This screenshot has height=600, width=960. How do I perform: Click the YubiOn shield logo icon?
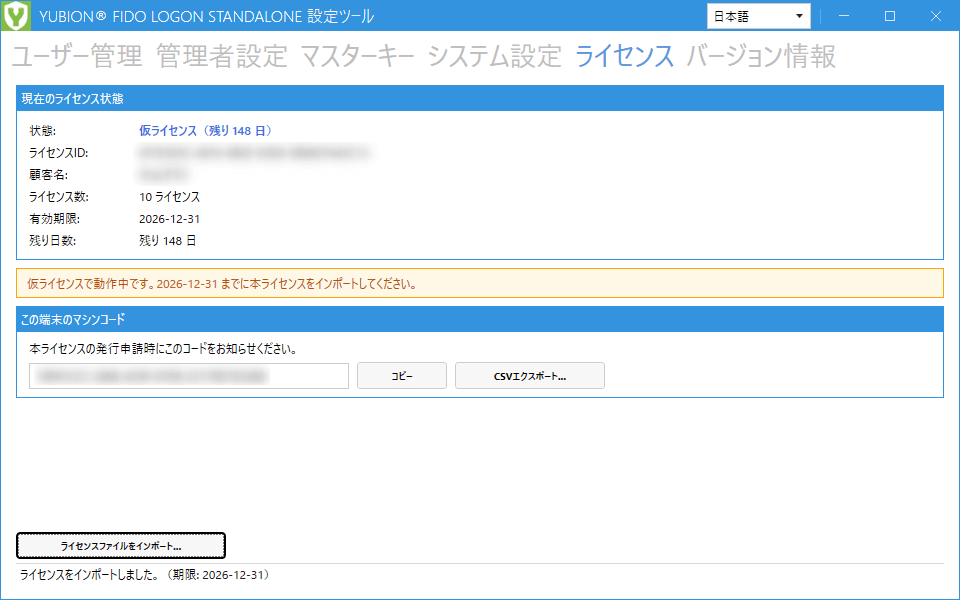click(15, 15)
